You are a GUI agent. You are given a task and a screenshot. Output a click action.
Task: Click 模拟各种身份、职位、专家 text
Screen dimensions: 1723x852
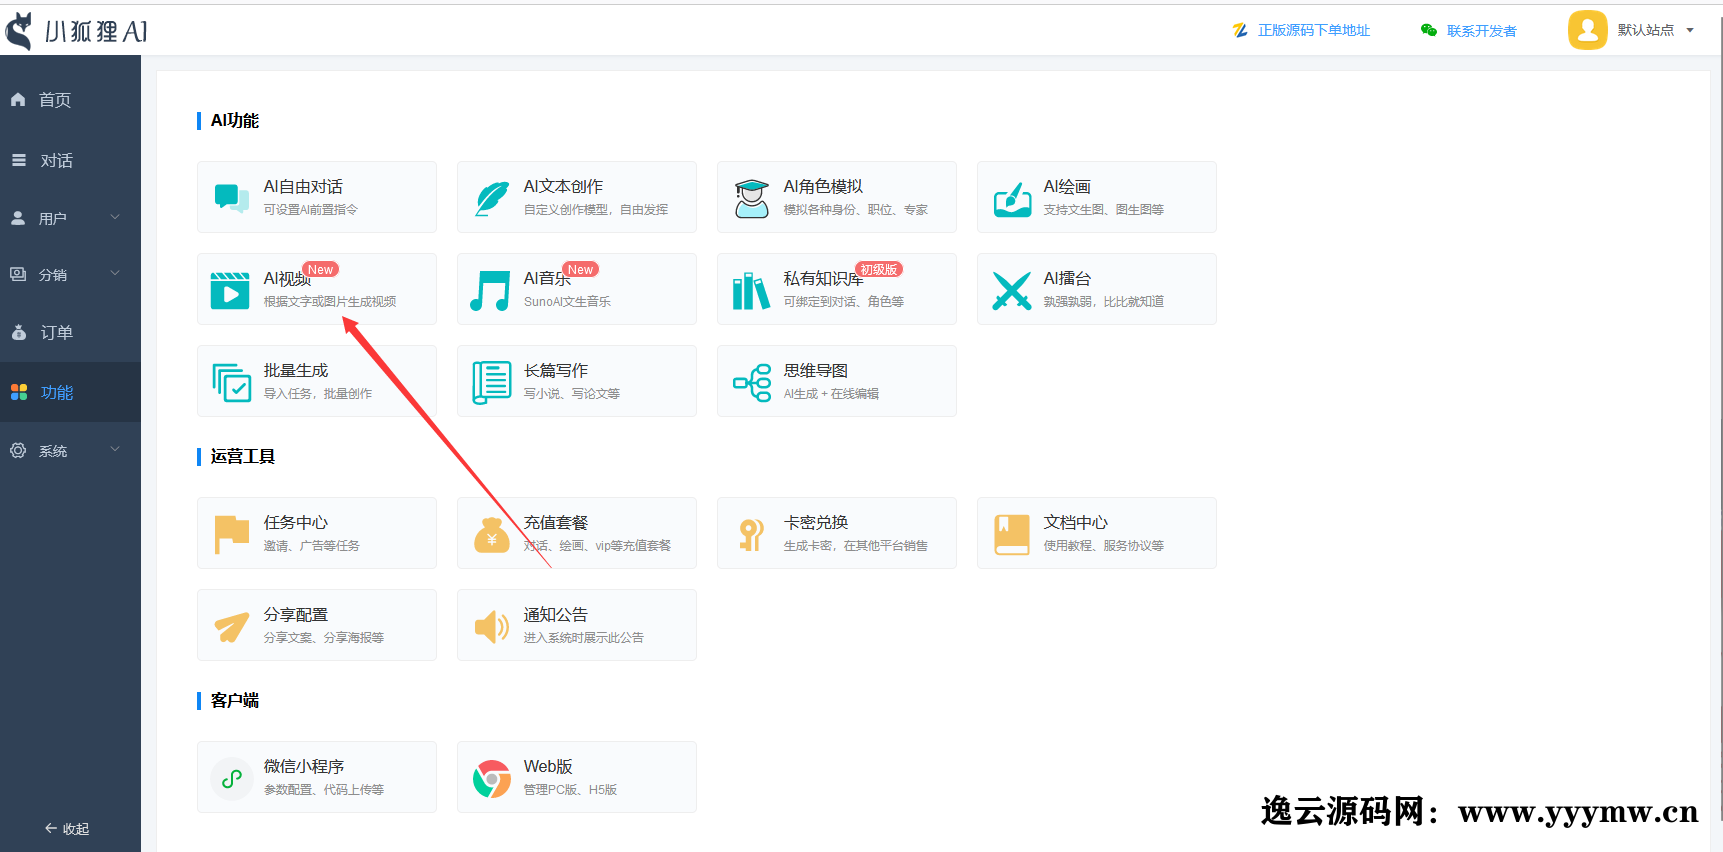856,210
